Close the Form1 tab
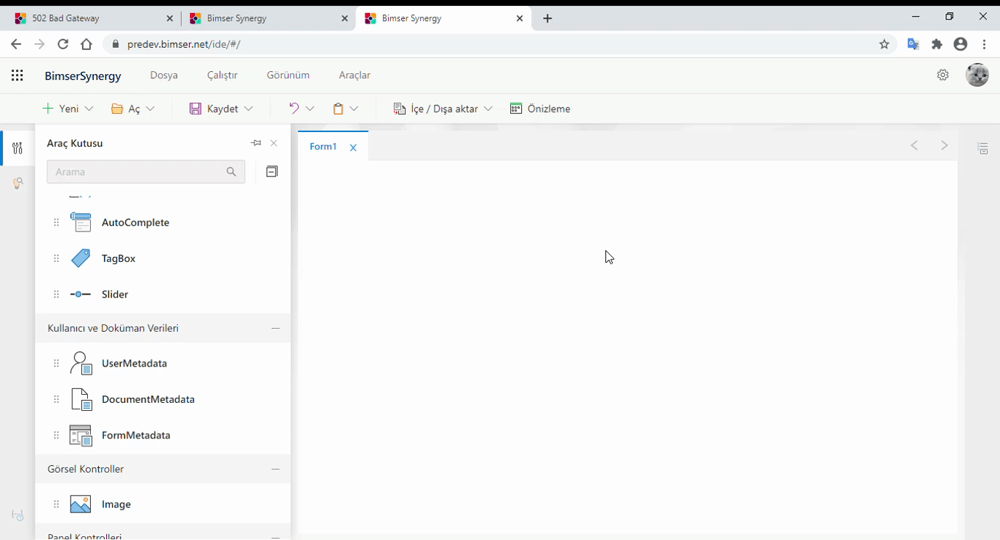The image size is (1000, 540). click(x=353, y=148)
